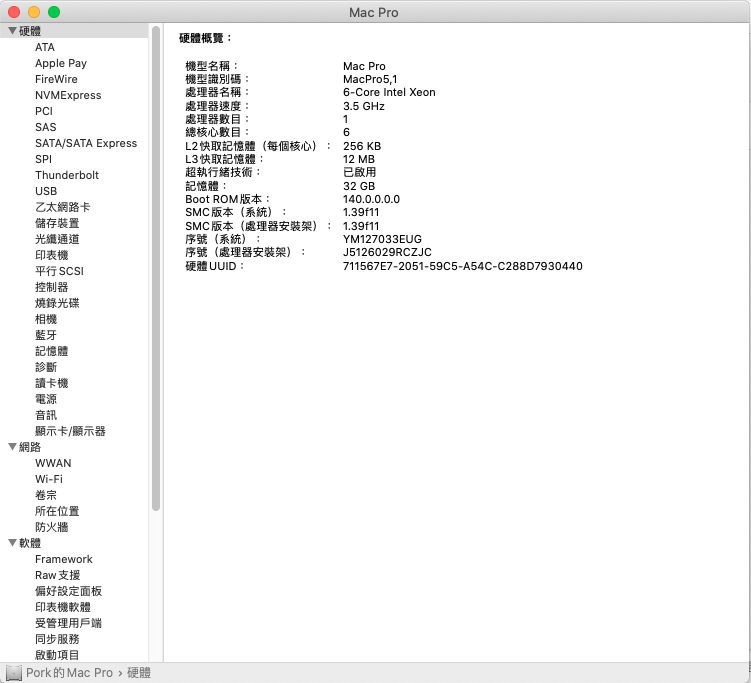The height and width of the screenshot is (683, 751).
Task: Select 啟動項目 startup items
Action: pos(57,655)
